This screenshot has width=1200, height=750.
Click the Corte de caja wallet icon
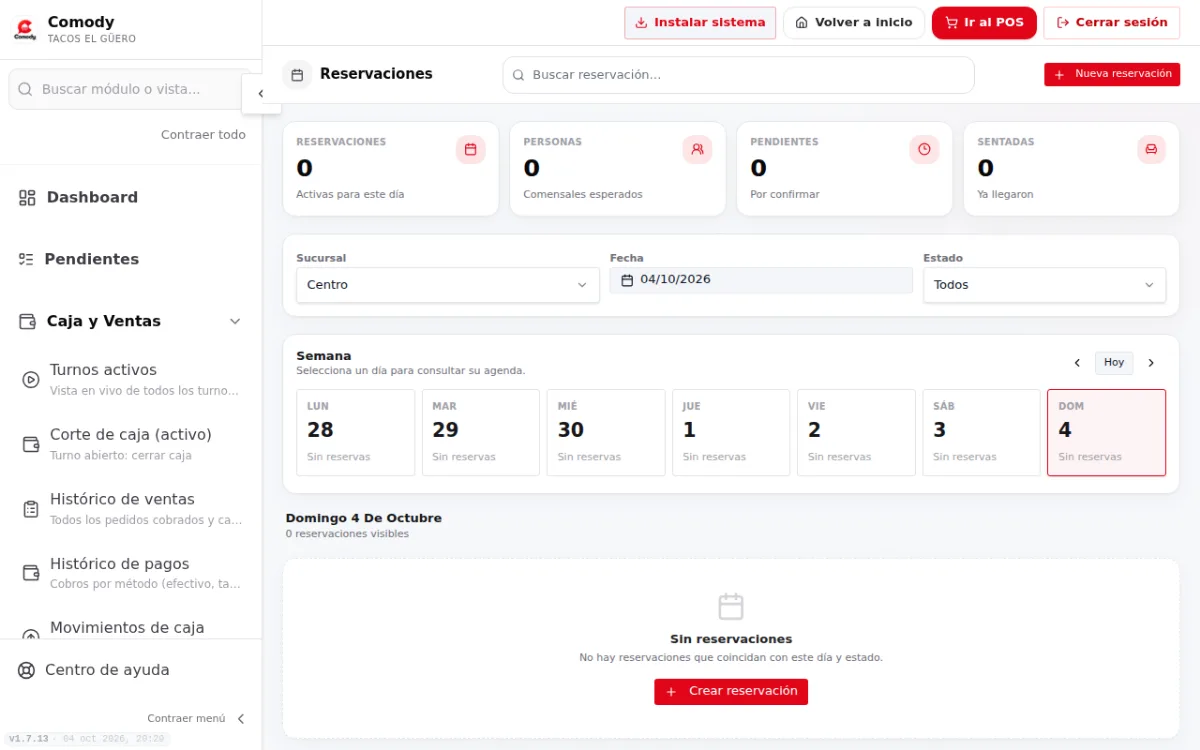[x=31, y=444]
